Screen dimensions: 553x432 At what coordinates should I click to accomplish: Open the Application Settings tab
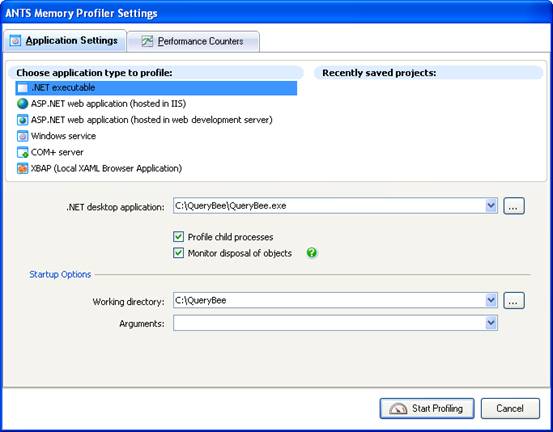pyautogui.click(x=65, y=41)
